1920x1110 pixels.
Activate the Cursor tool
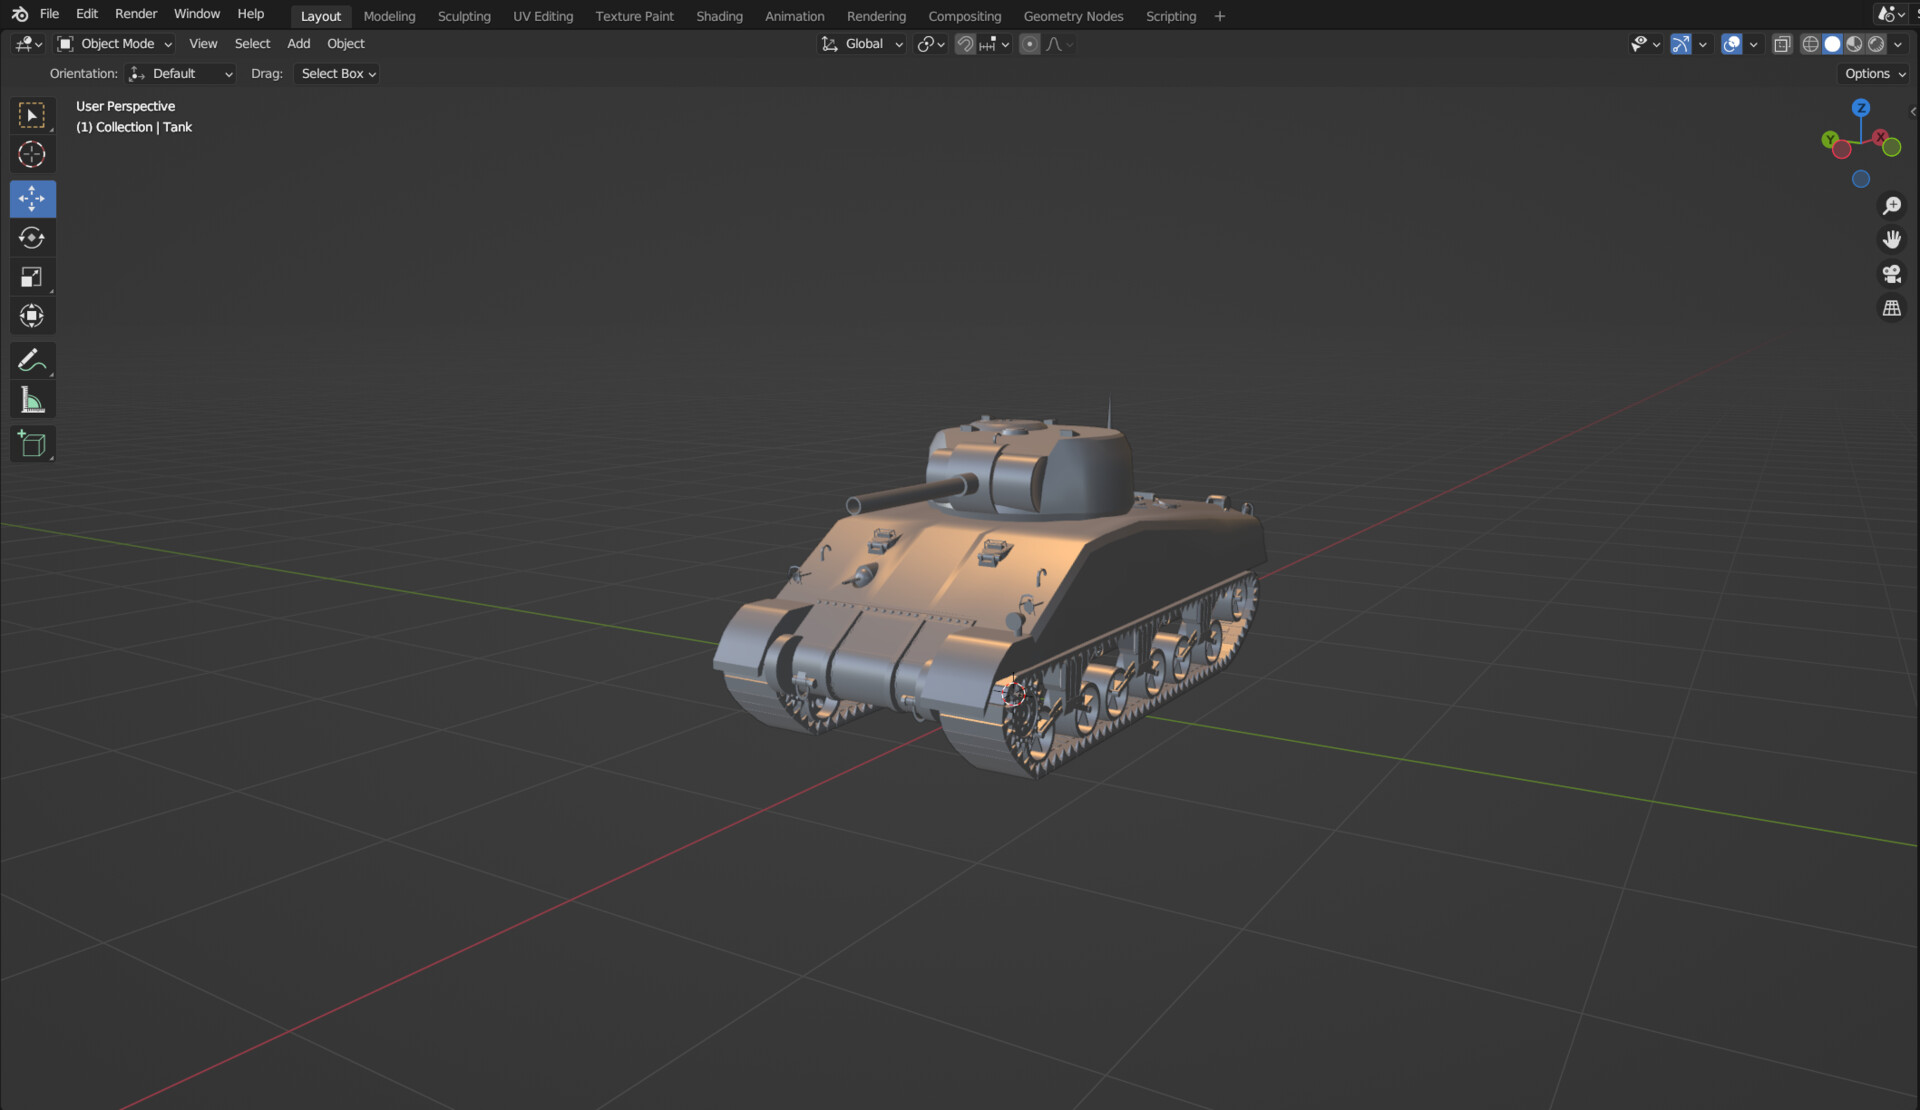click(32, 155)
